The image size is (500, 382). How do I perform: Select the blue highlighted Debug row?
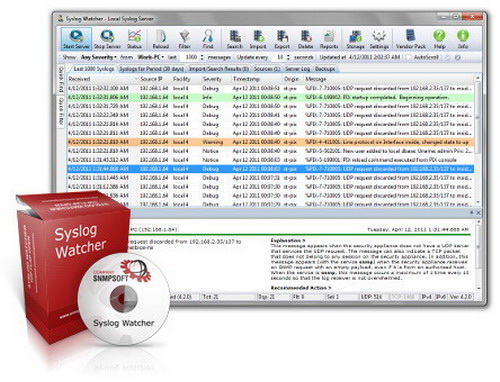[270, 169]
